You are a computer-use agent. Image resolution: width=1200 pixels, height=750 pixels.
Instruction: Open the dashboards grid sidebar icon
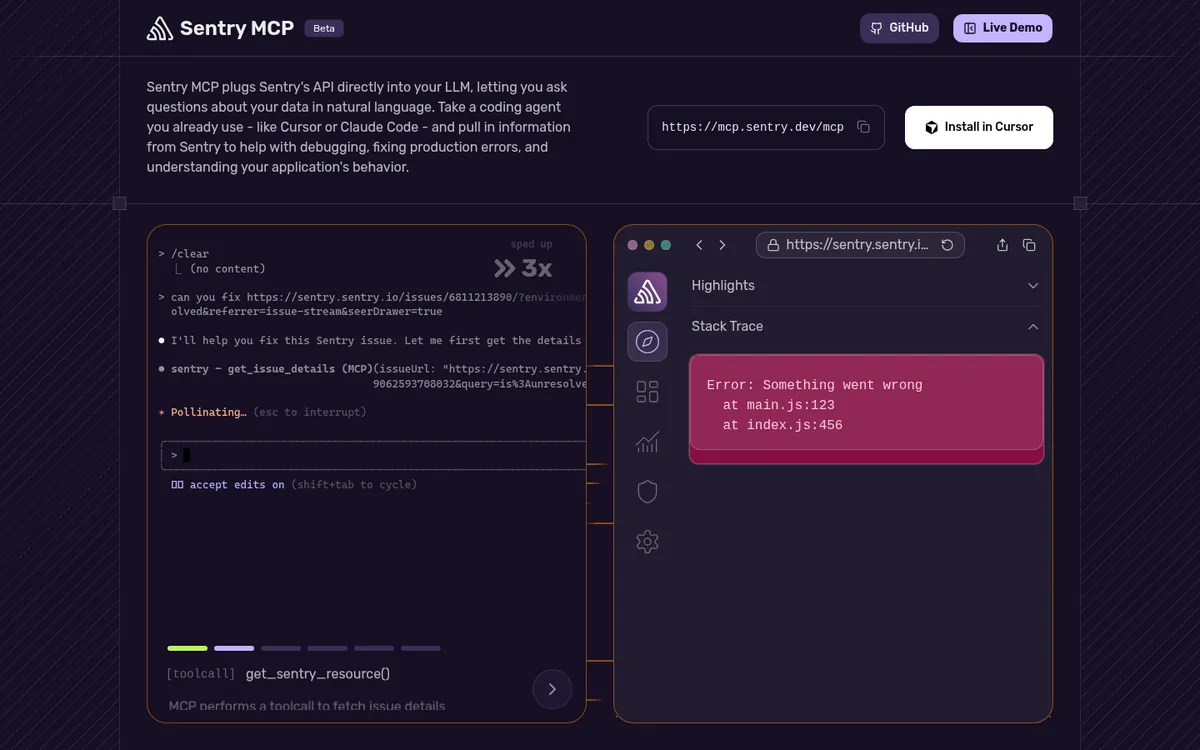pyautogui.click(x=647, y=392)
